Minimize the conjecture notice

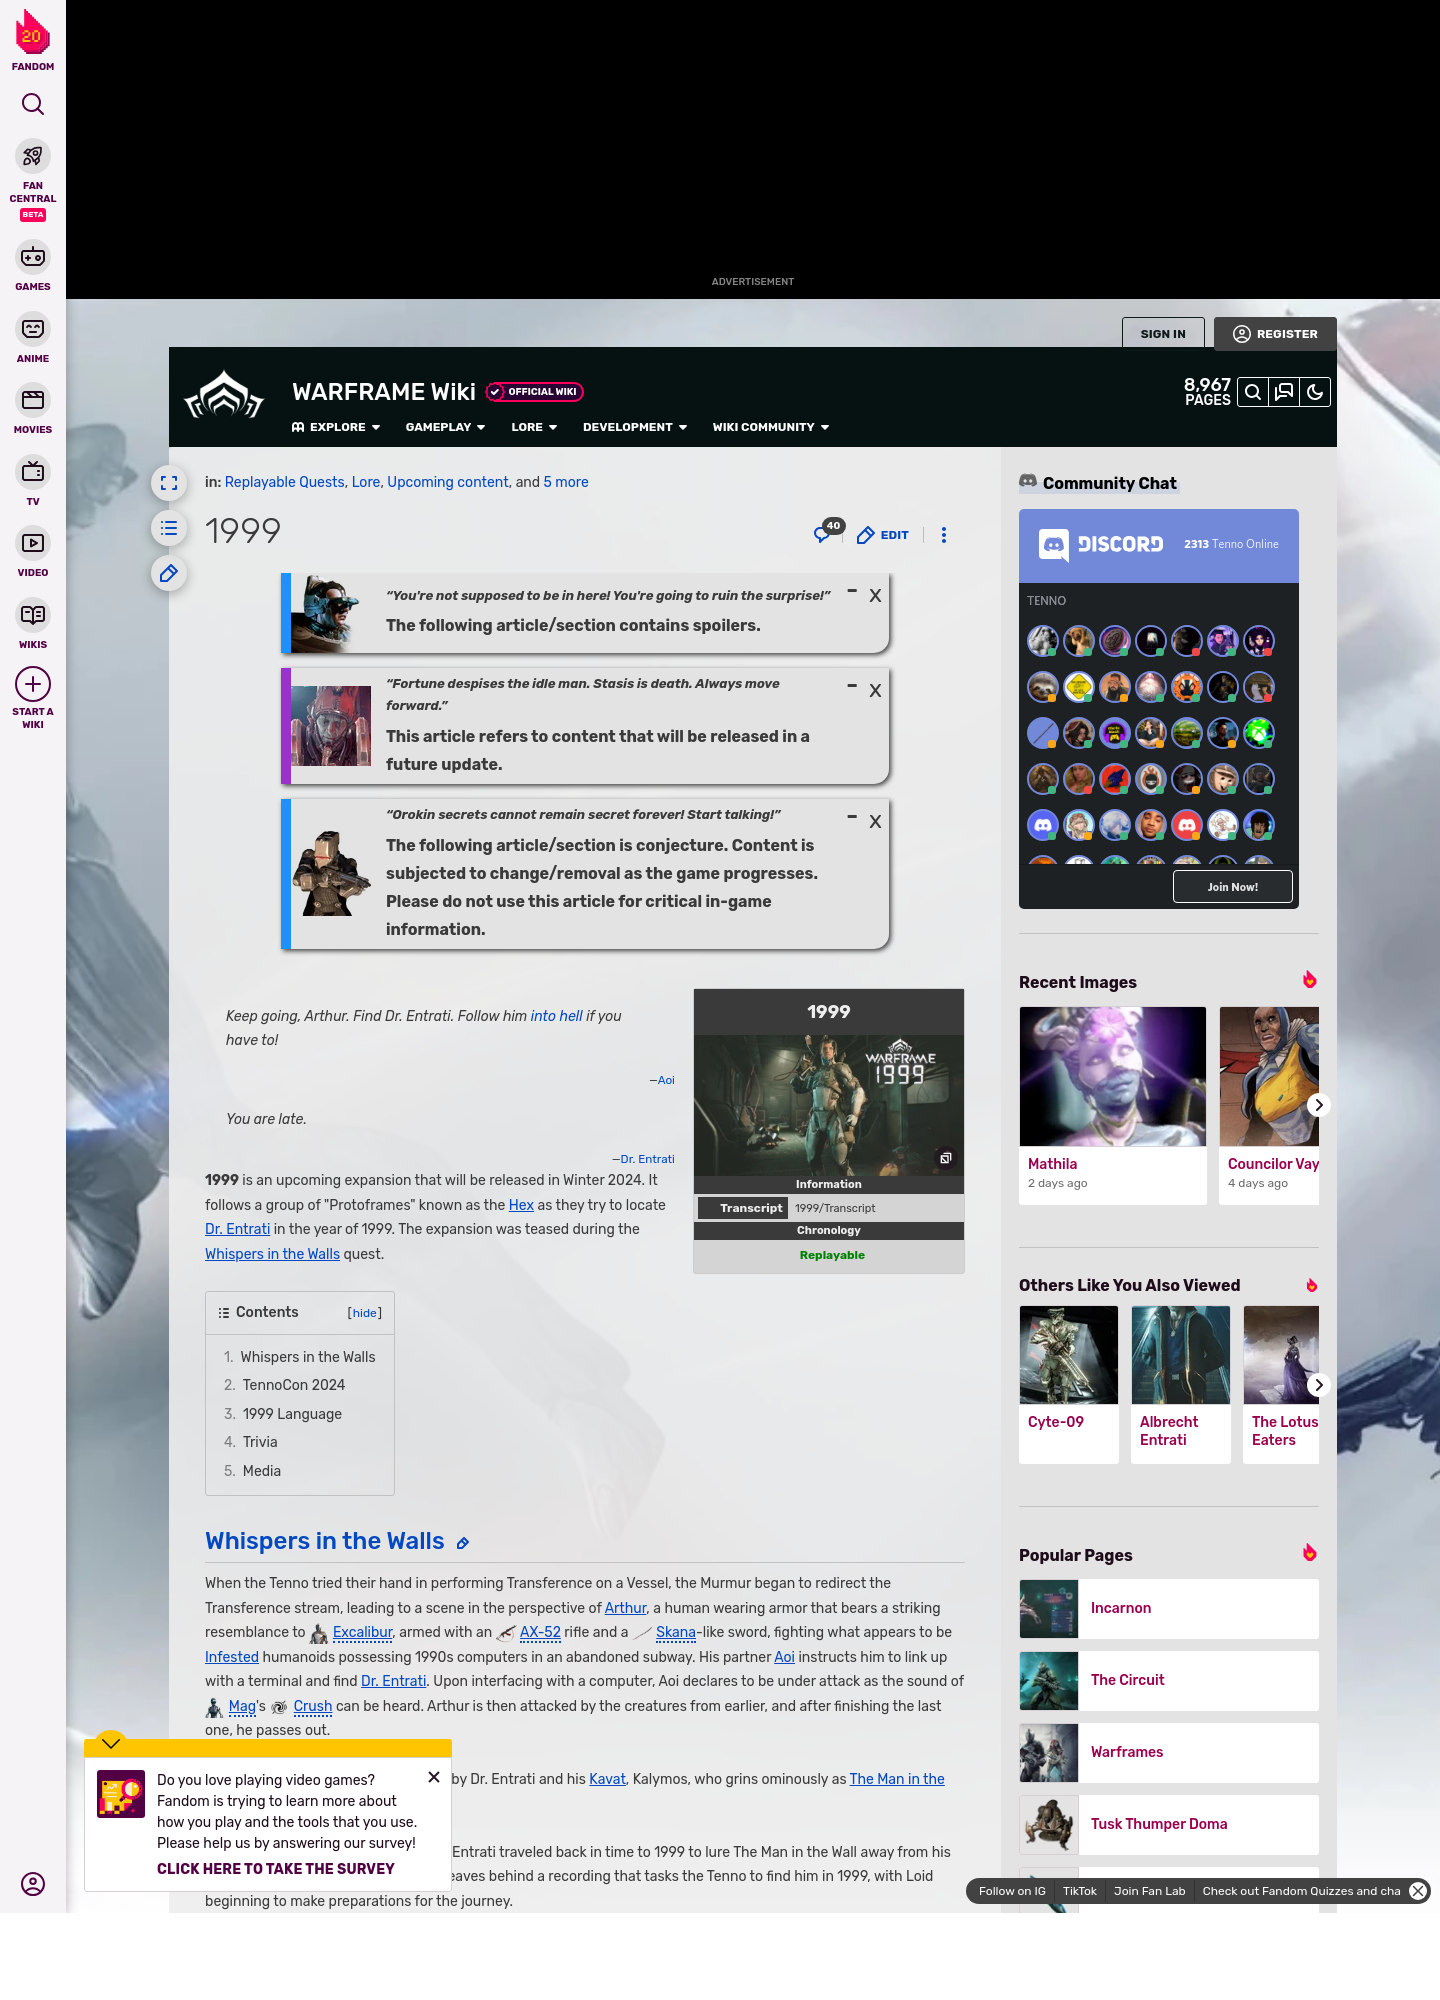(852, 817)
